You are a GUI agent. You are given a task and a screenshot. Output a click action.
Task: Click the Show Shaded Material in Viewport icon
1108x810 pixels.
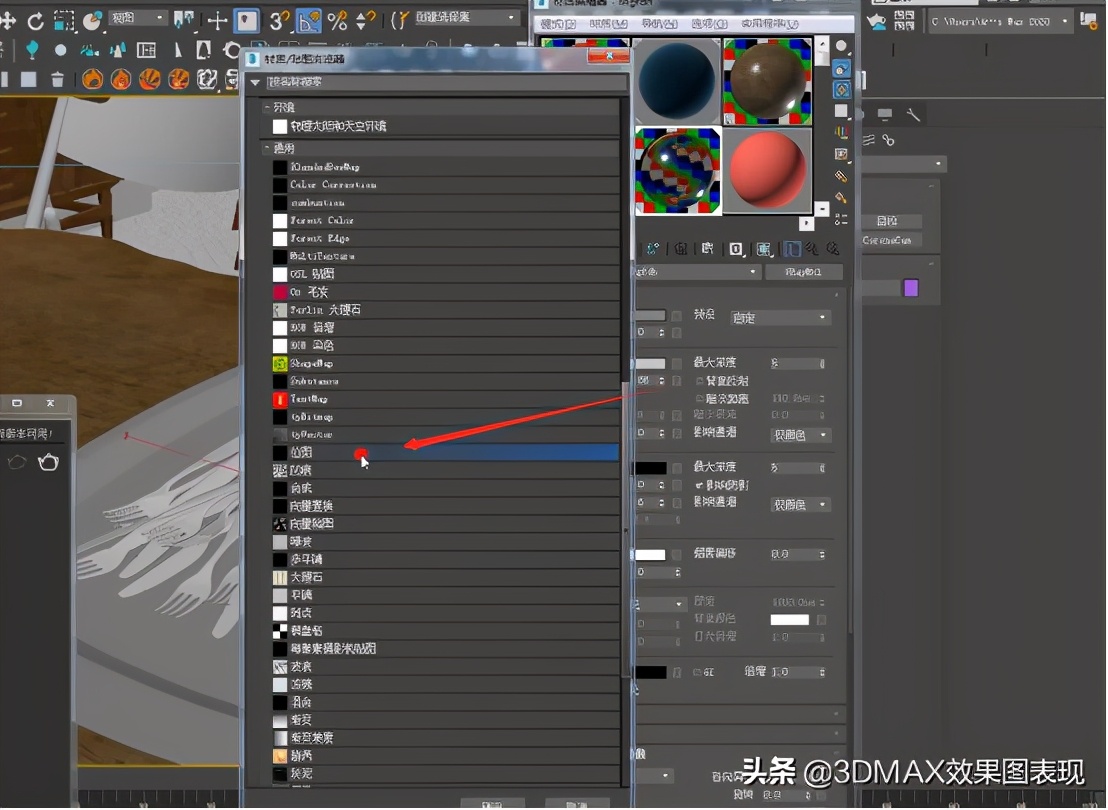(764, 248)
